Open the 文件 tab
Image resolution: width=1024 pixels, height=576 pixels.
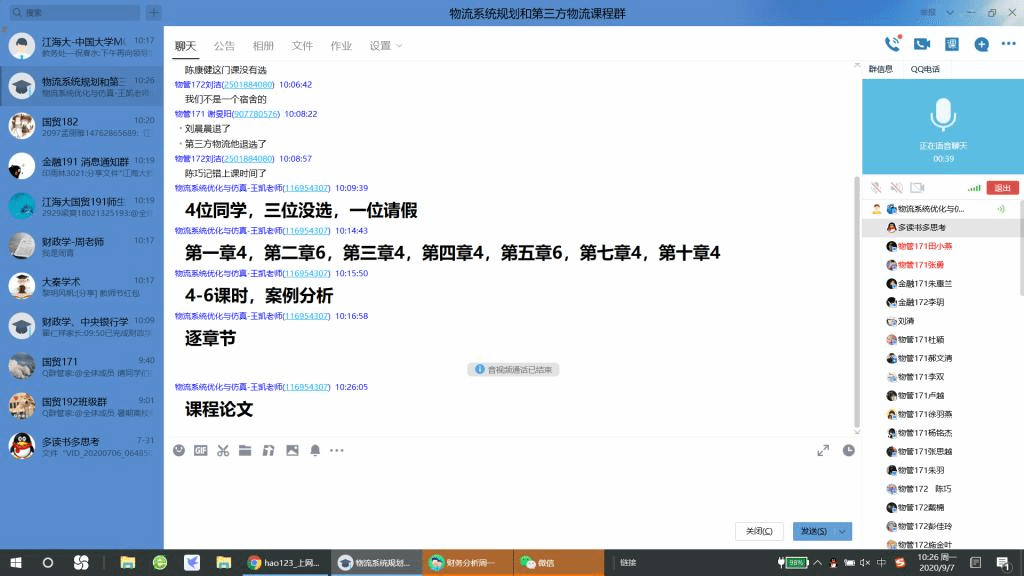[x=302, y=46]
